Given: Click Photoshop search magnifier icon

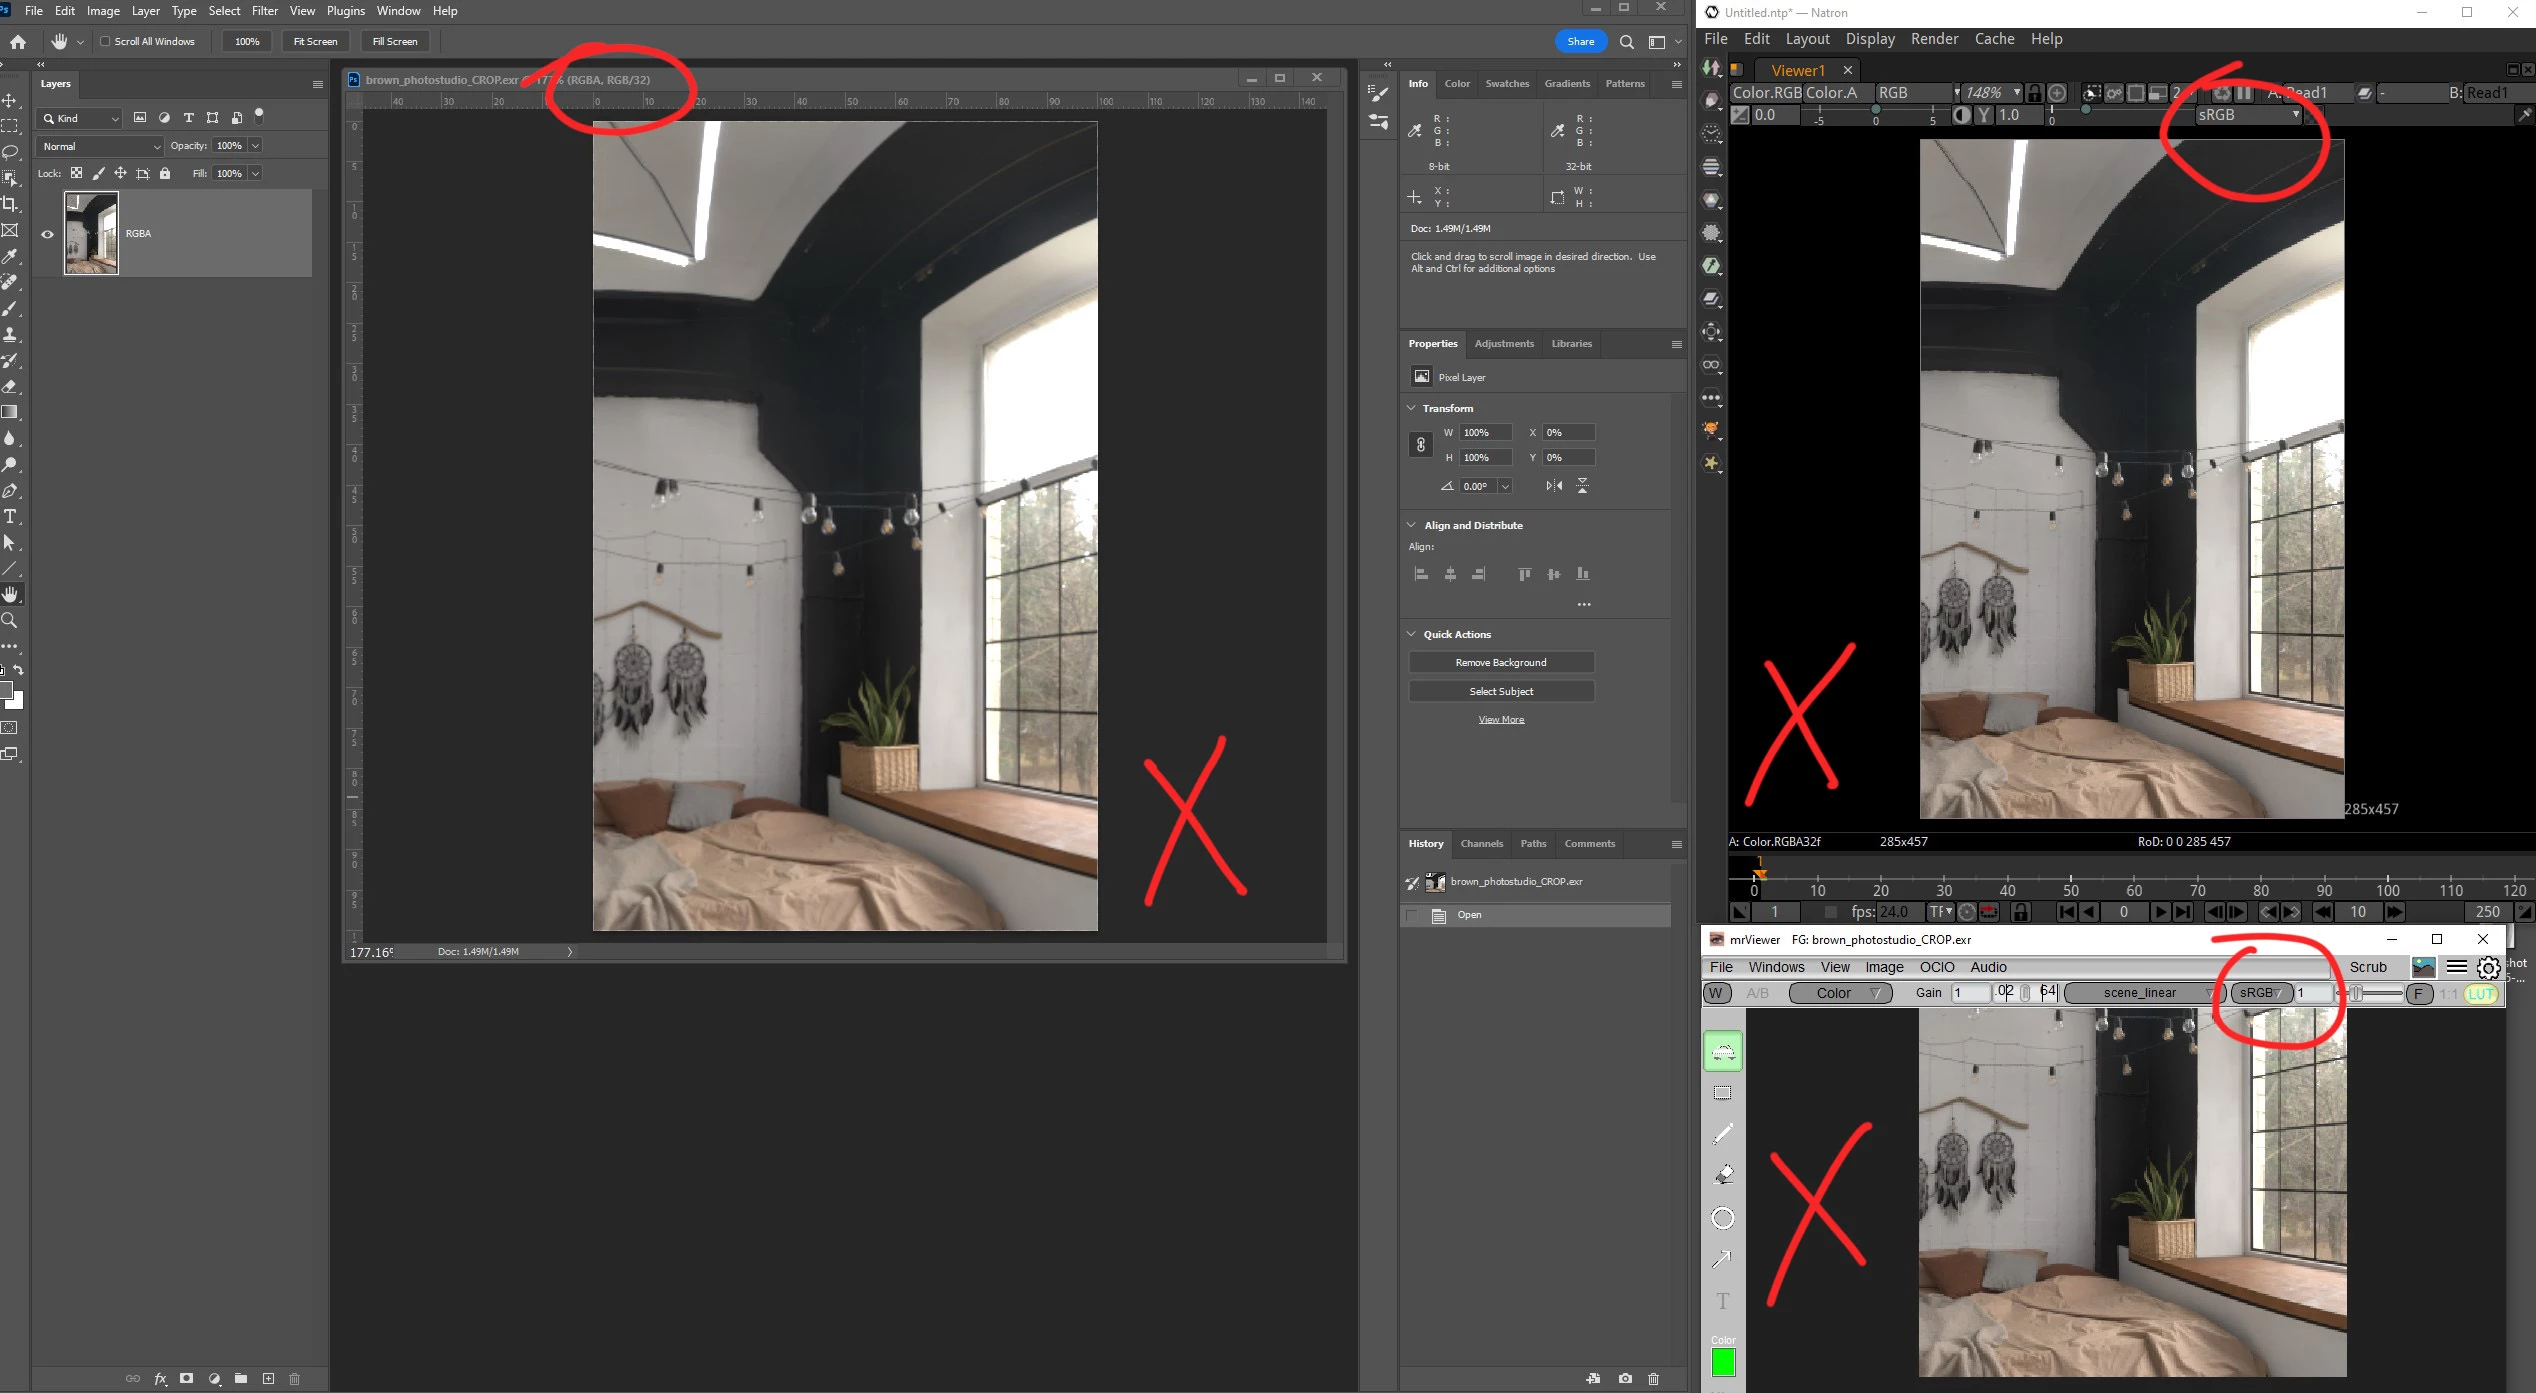Looking at the screenshot, I should pos(1627,42).
